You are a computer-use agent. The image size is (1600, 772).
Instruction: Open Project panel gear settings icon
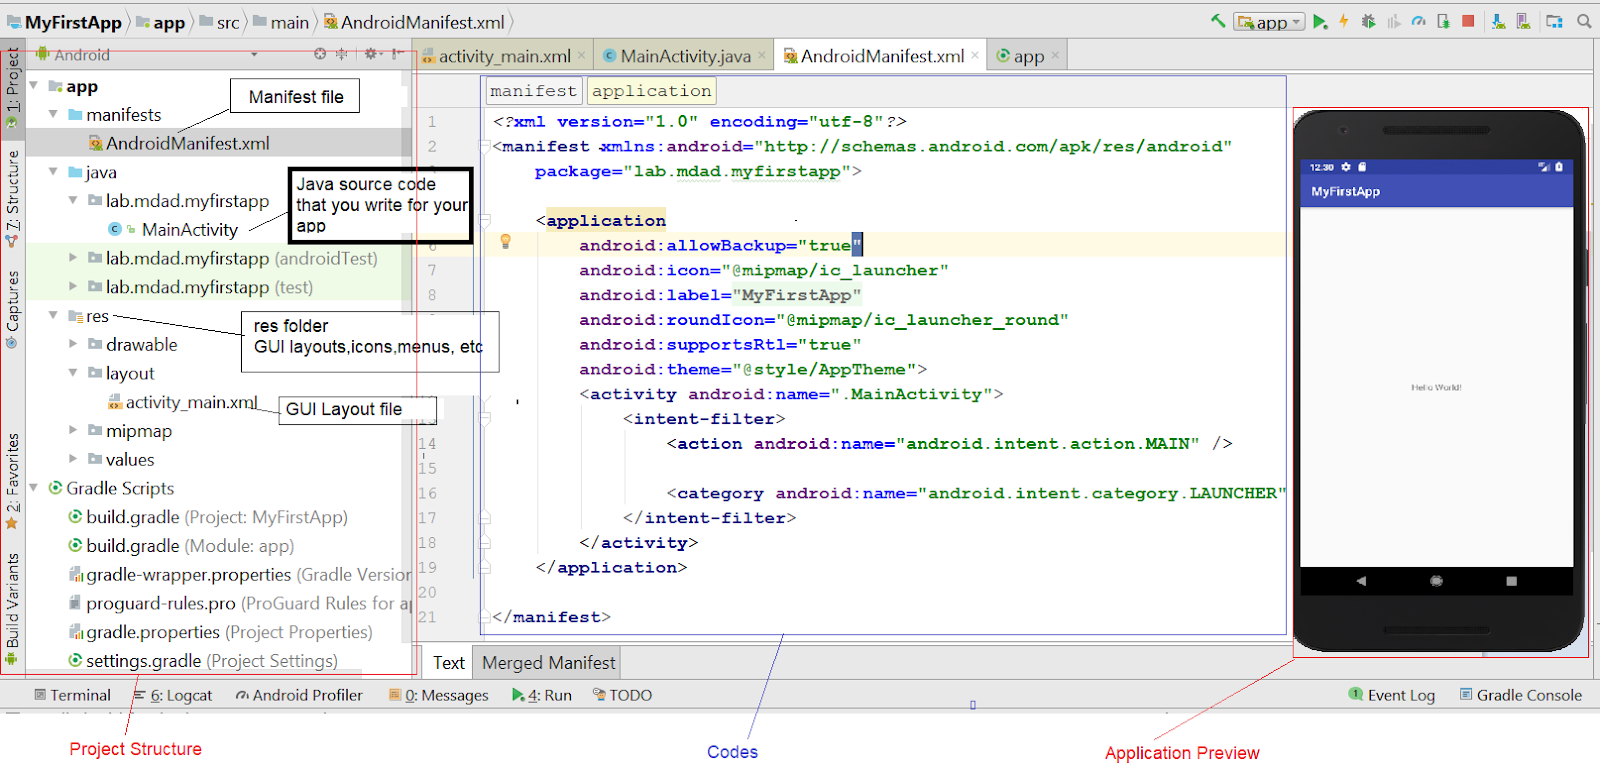coord(371,54)
